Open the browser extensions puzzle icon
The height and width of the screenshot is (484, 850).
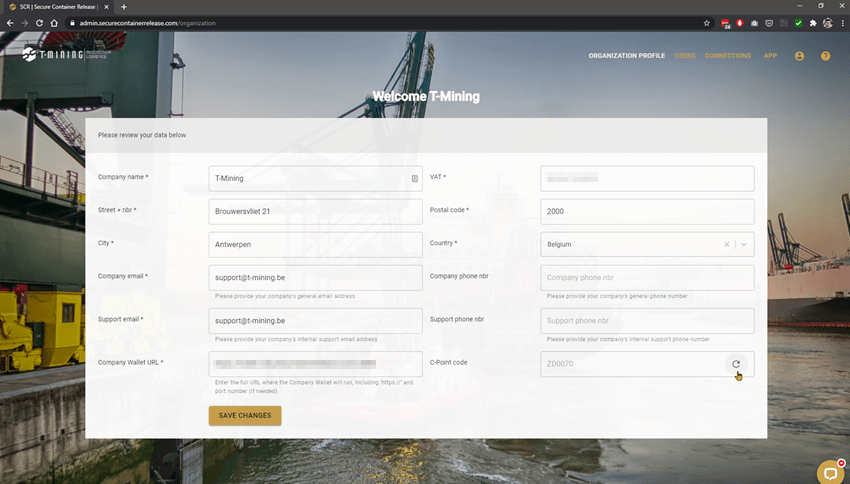coord(813,23)
